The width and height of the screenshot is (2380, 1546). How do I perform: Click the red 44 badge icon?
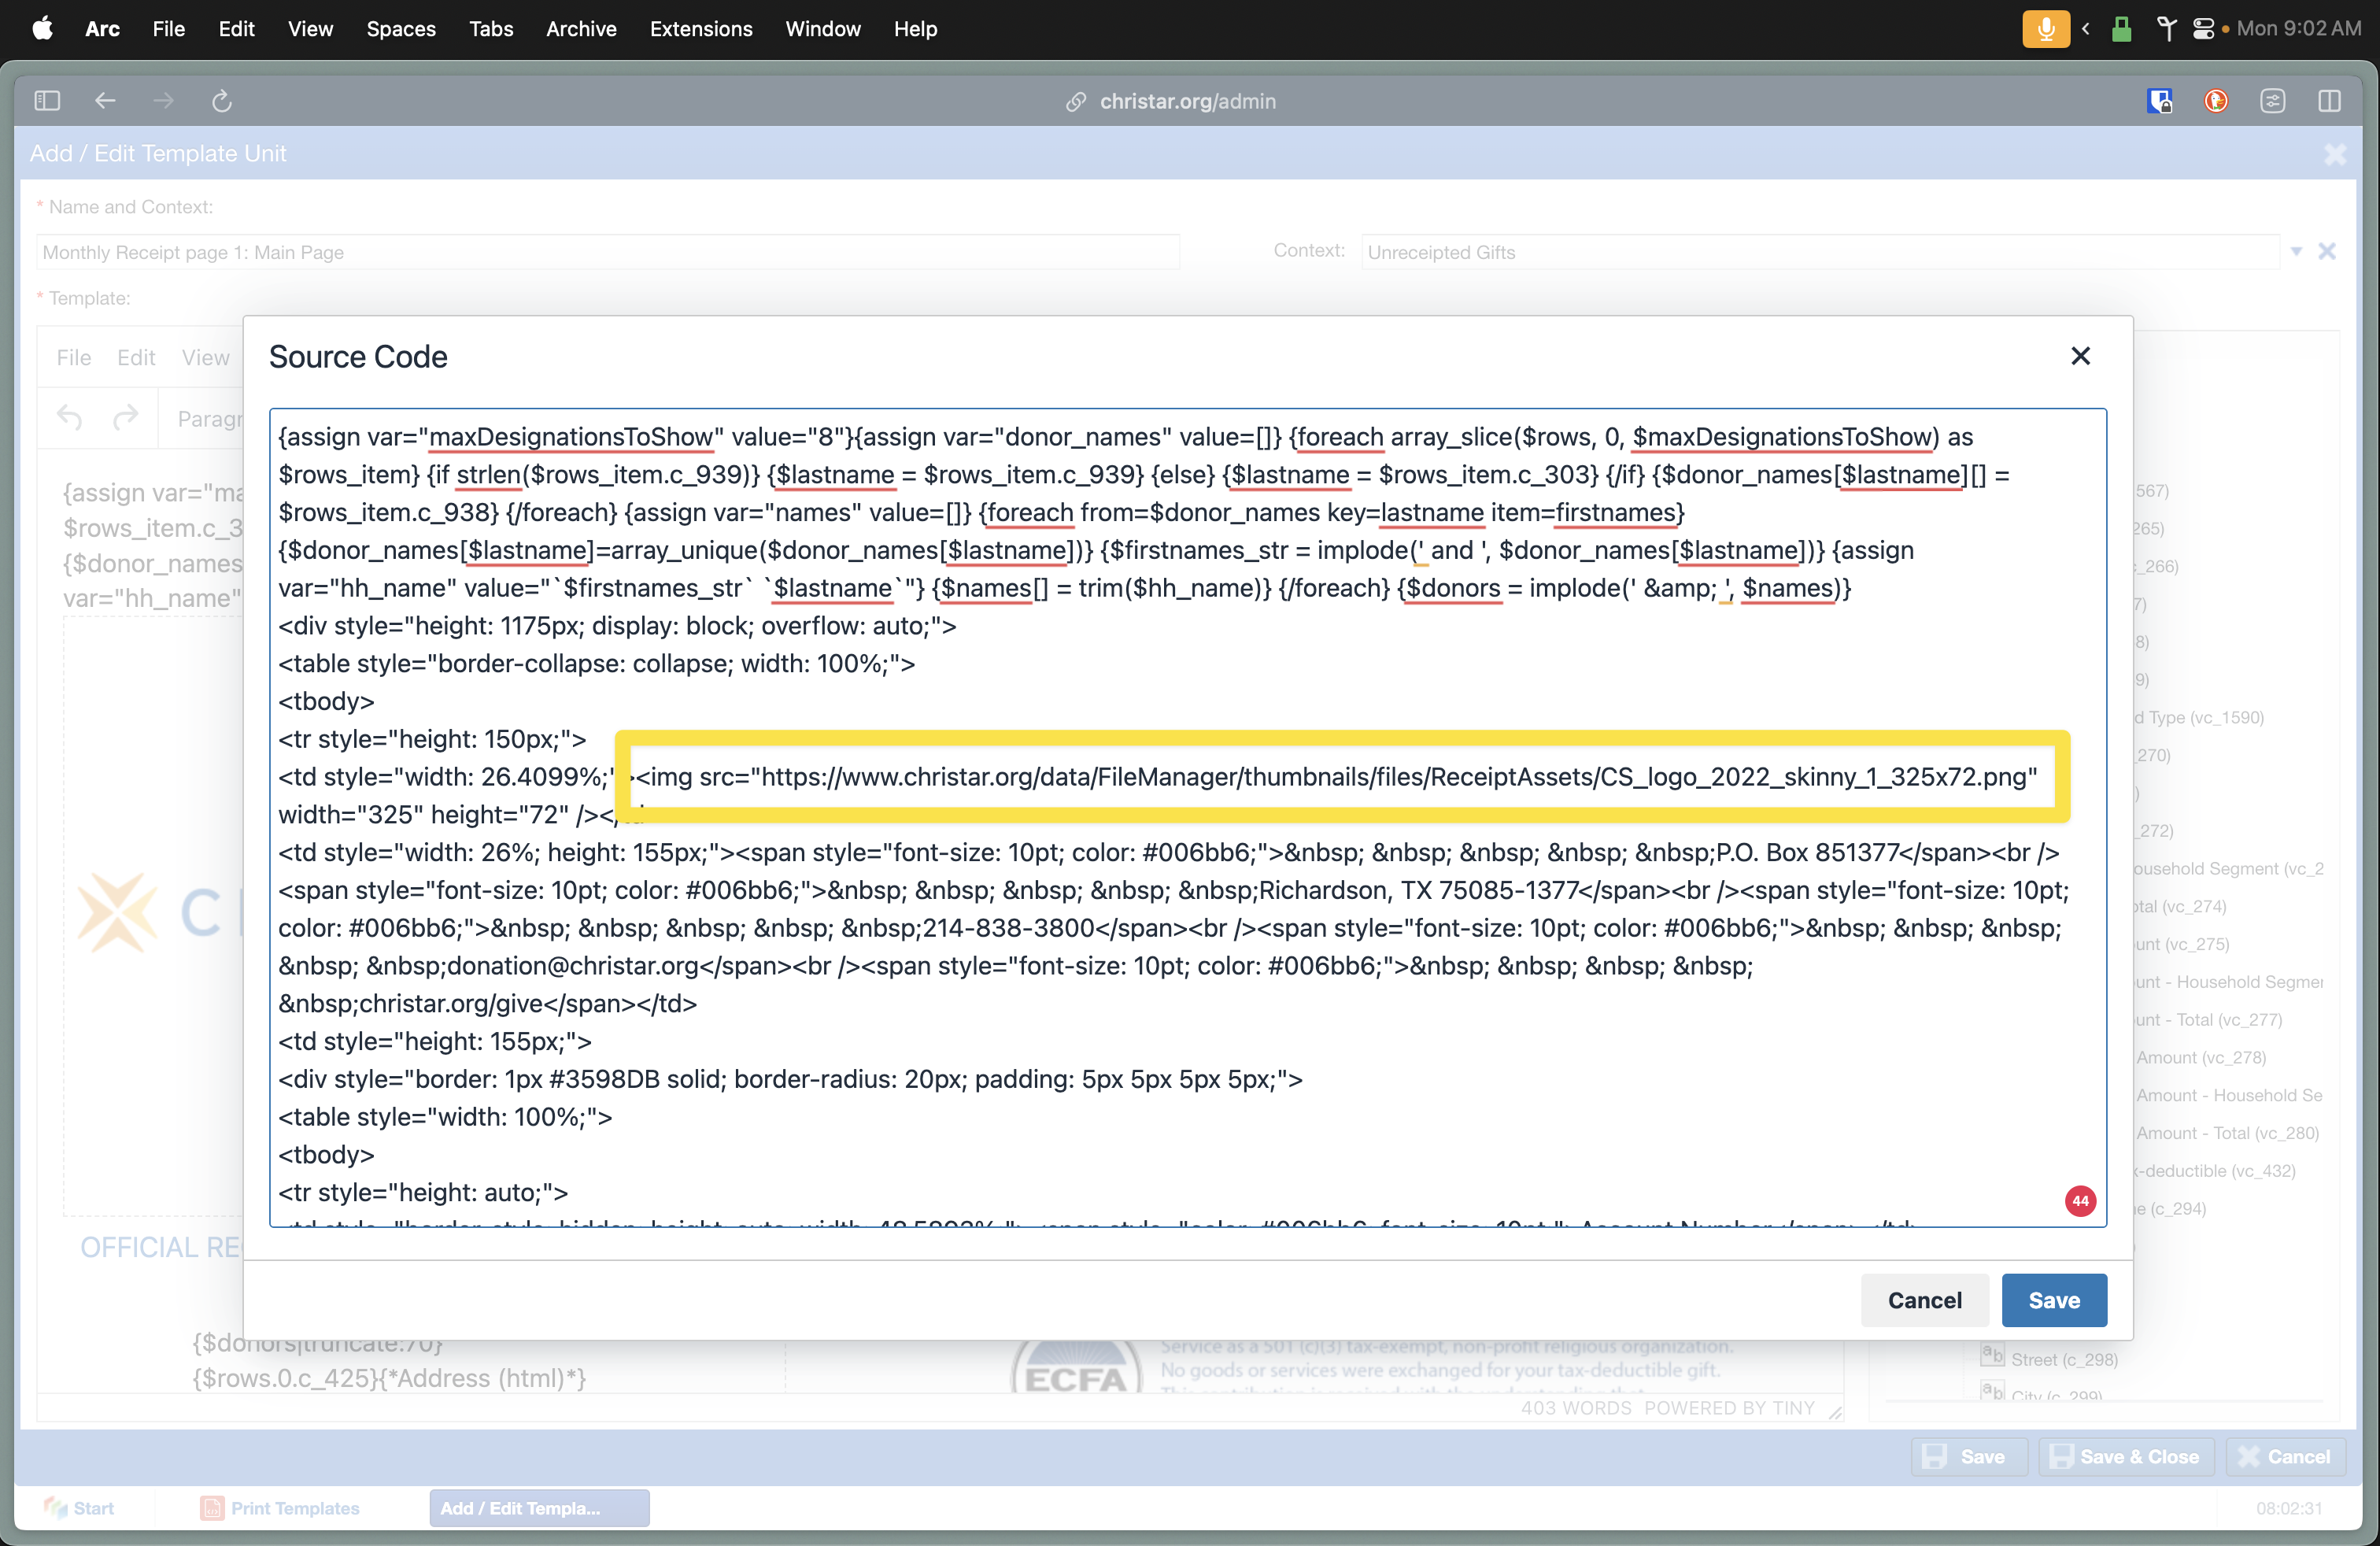pyautogui.click(x=2080, y=1201)
